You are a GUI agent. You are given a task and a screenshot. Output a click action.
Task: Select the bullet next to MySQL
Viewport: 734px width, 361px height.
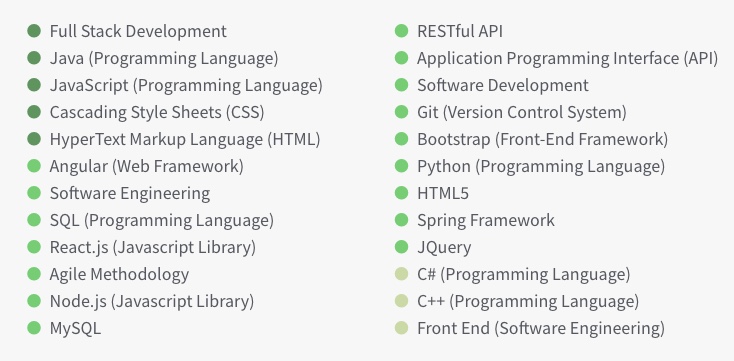[x=34, y=328]
